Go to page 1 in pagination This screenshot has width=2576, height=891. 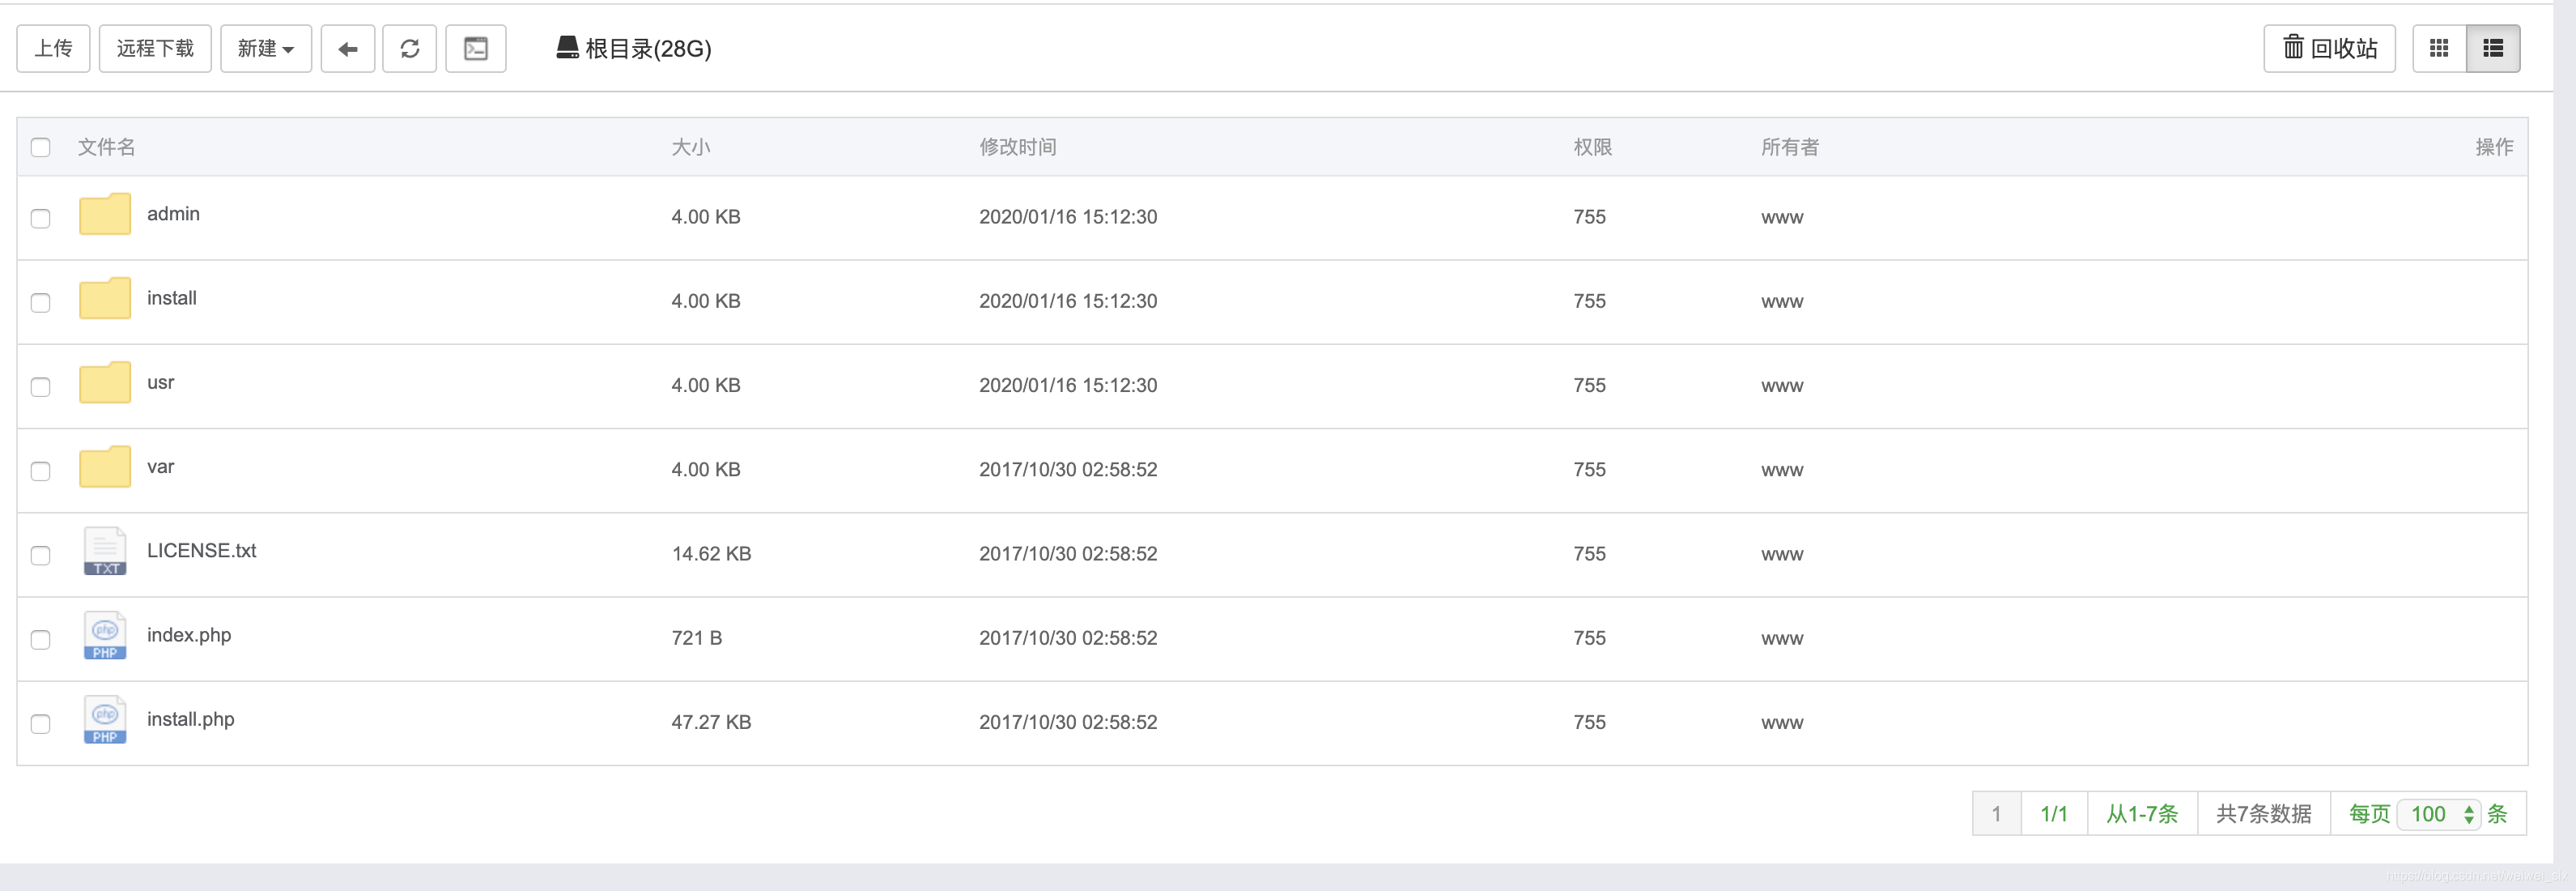click(1996, 814)
